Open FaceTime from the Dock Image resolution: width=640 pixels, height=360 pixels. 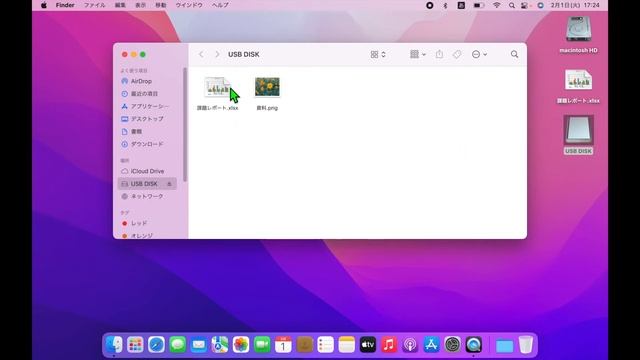click(262, 345)
